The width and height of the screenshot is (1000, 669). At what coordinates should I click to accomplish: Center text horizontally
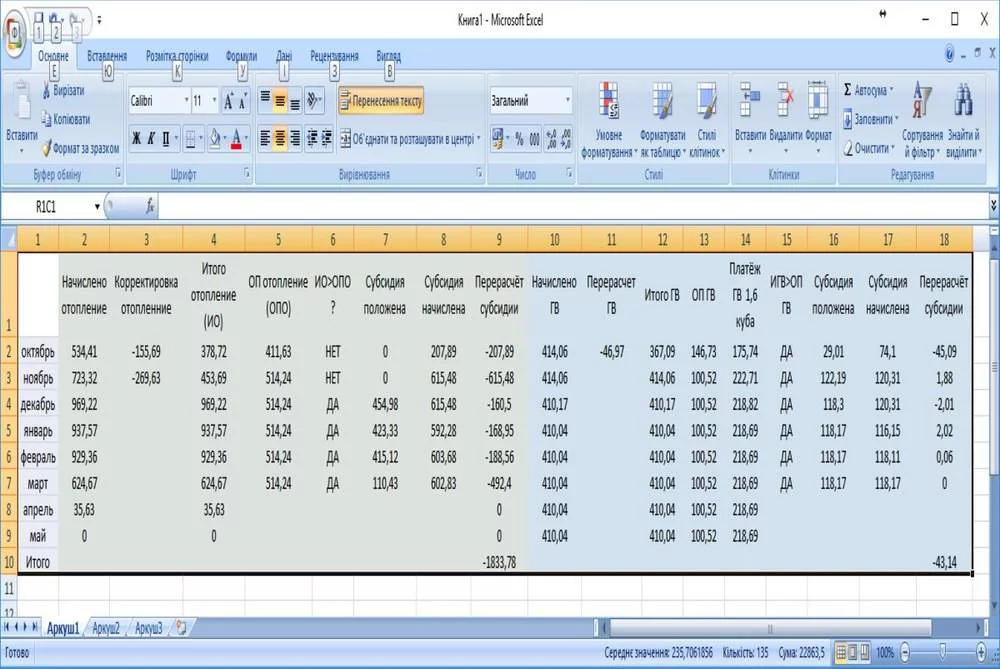coord(280,138)
